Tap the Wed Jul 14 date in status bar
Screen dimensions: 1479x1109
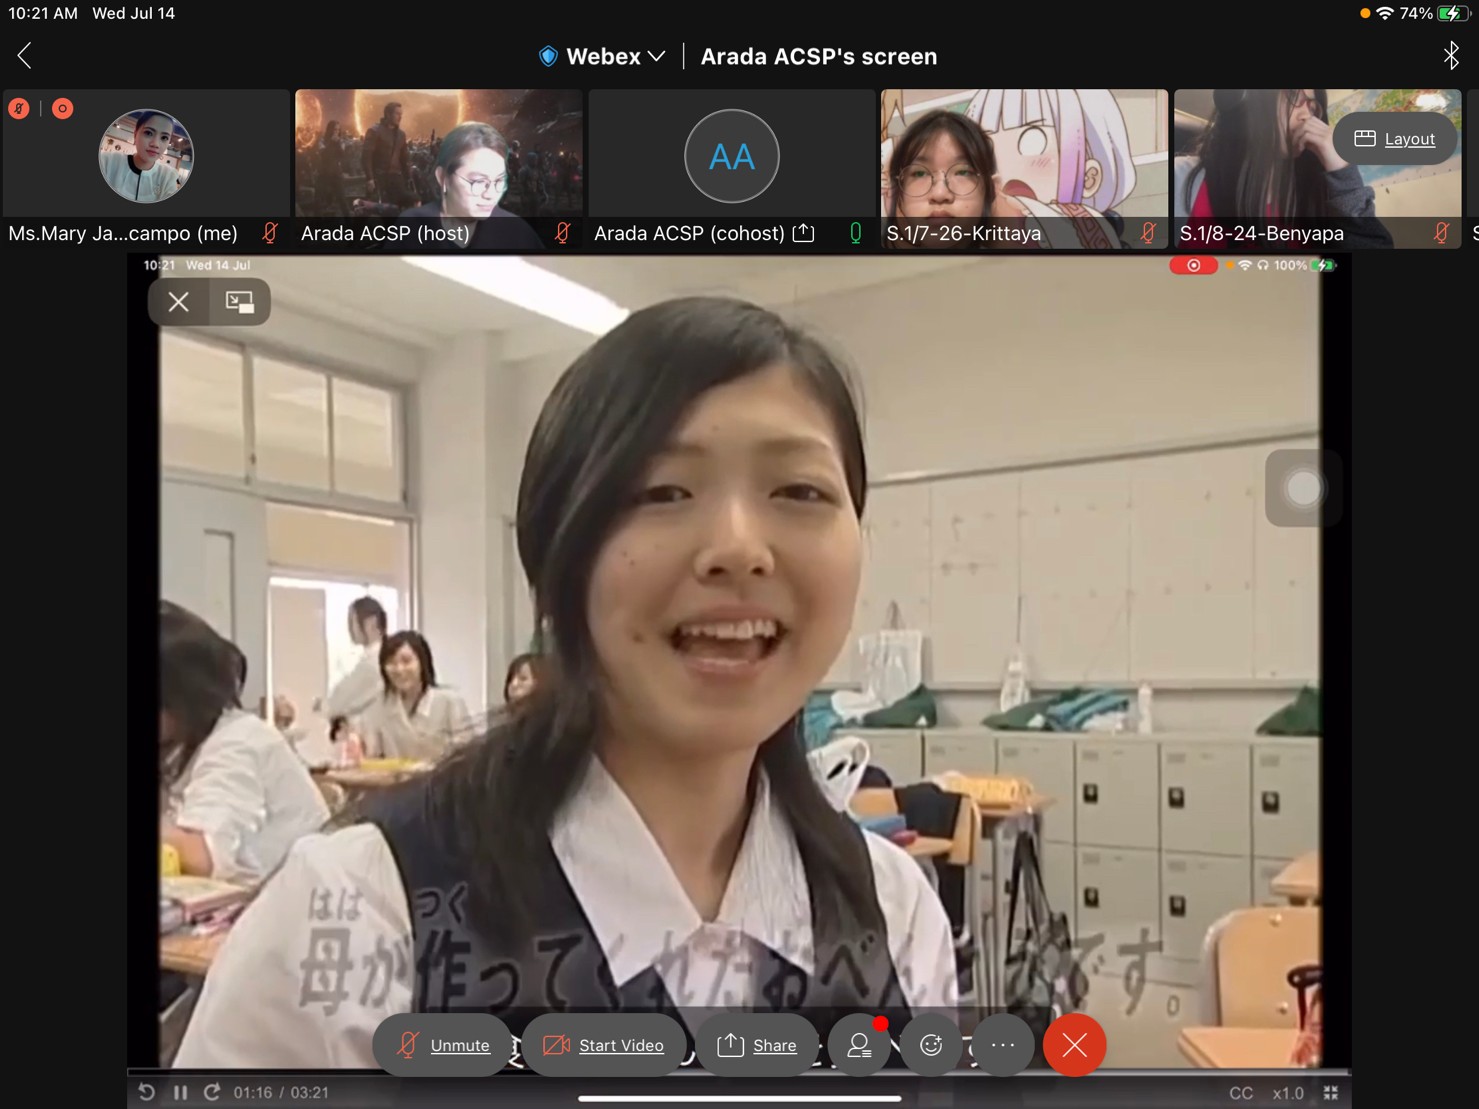click(x=133, y=13)
